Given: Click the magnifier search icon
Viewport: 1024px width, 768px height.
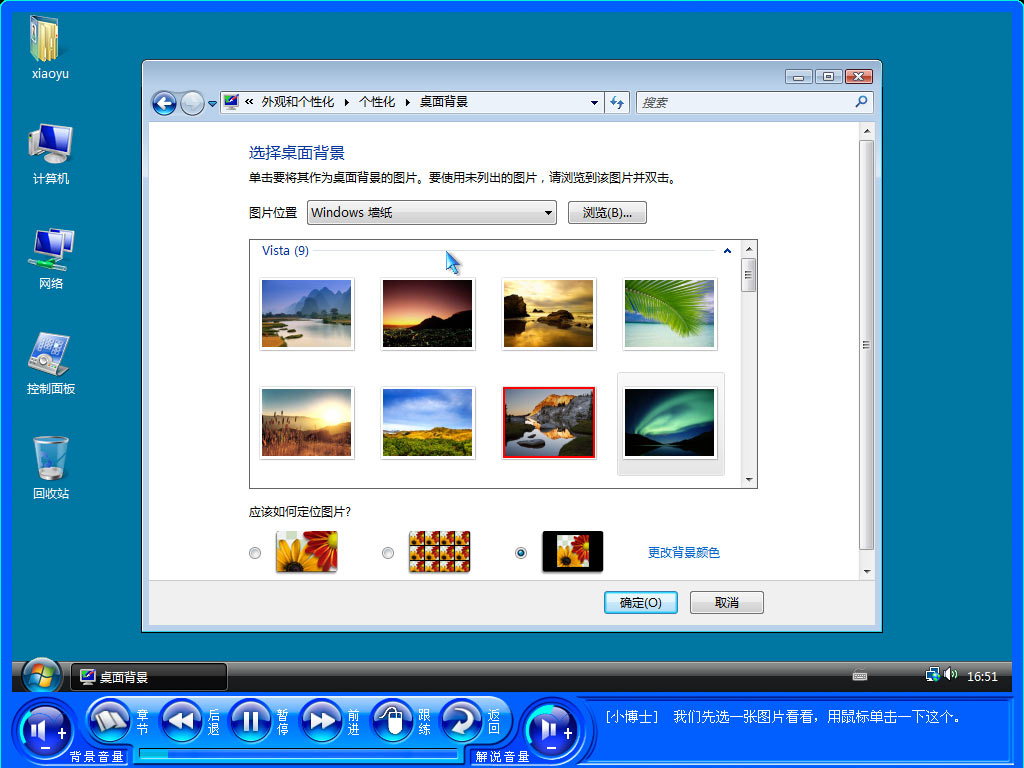Looking at the screenshot, I should tap(861, 102).
